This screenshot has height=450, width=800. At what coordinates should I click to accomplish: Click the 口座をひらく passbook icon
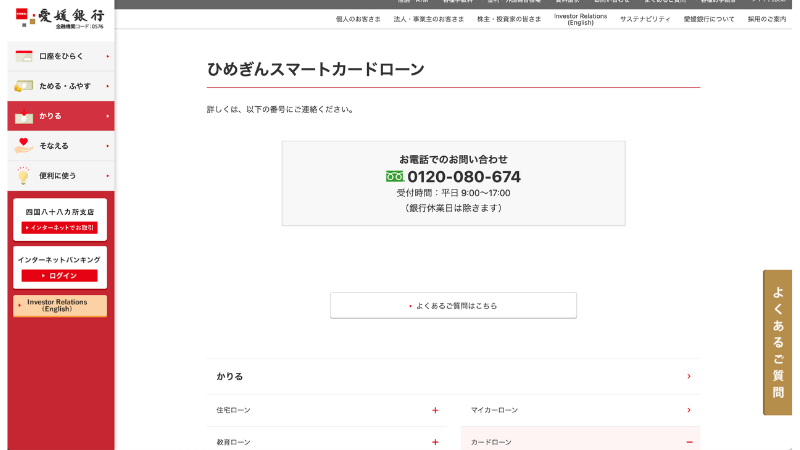tap(23, 56)
